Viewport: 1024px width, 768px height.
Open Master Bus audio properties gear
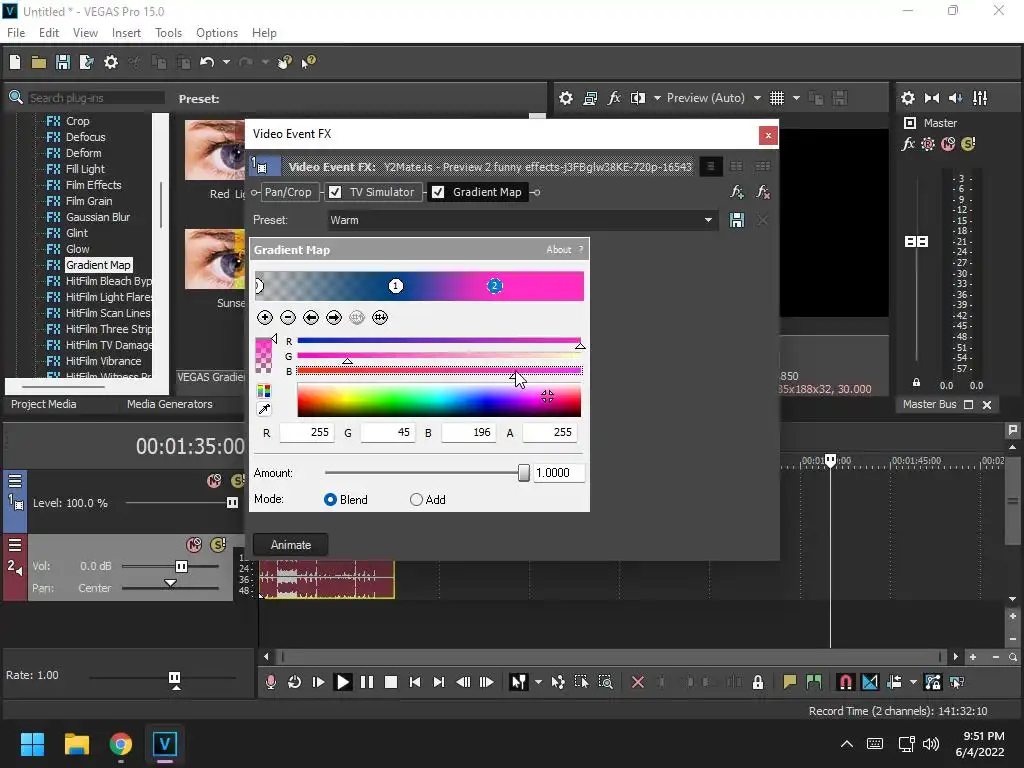[x=908, y=98]
